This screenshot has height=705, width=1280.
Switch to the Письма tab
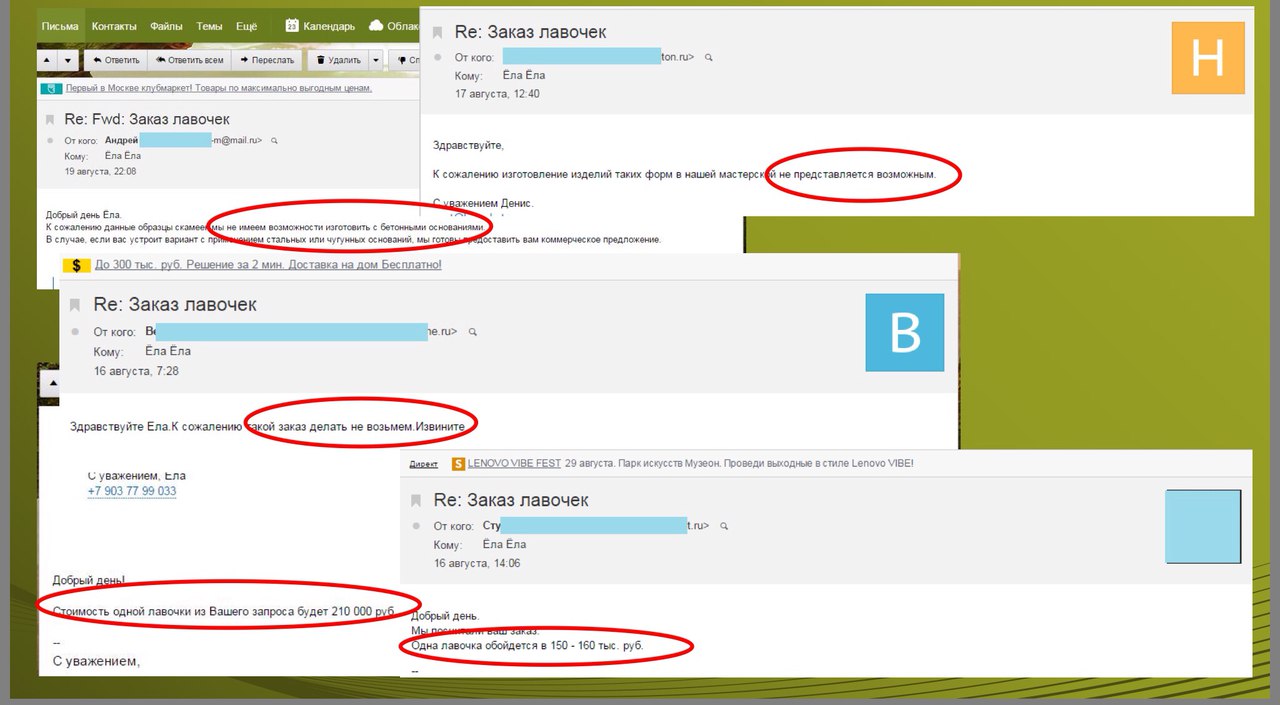pyautogui.click(x=60, y=26)
